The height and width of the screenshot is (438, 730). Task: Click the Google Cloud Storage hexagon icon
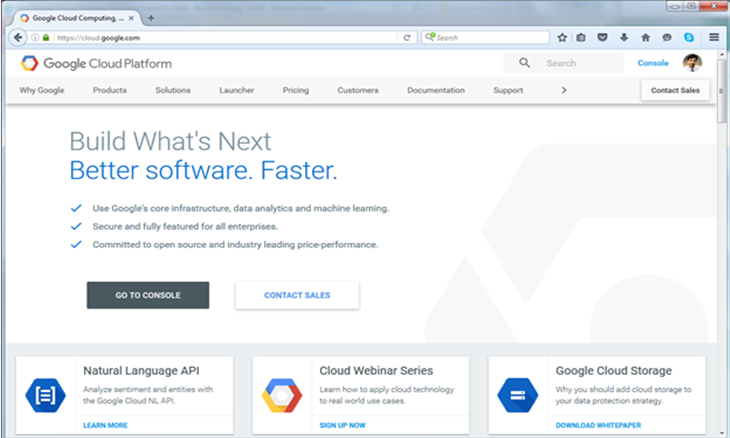[518, 395]
